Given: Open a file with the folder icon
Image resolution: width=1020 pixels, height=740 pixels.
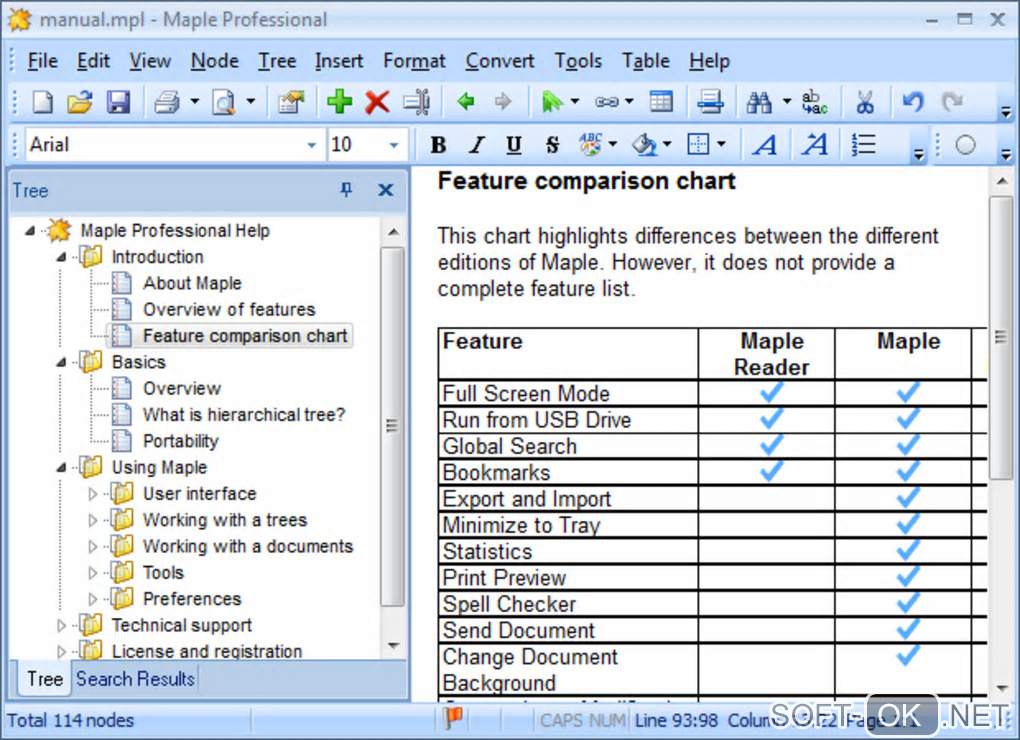Looking at the screenshot, I should click(x=80, y=102).
